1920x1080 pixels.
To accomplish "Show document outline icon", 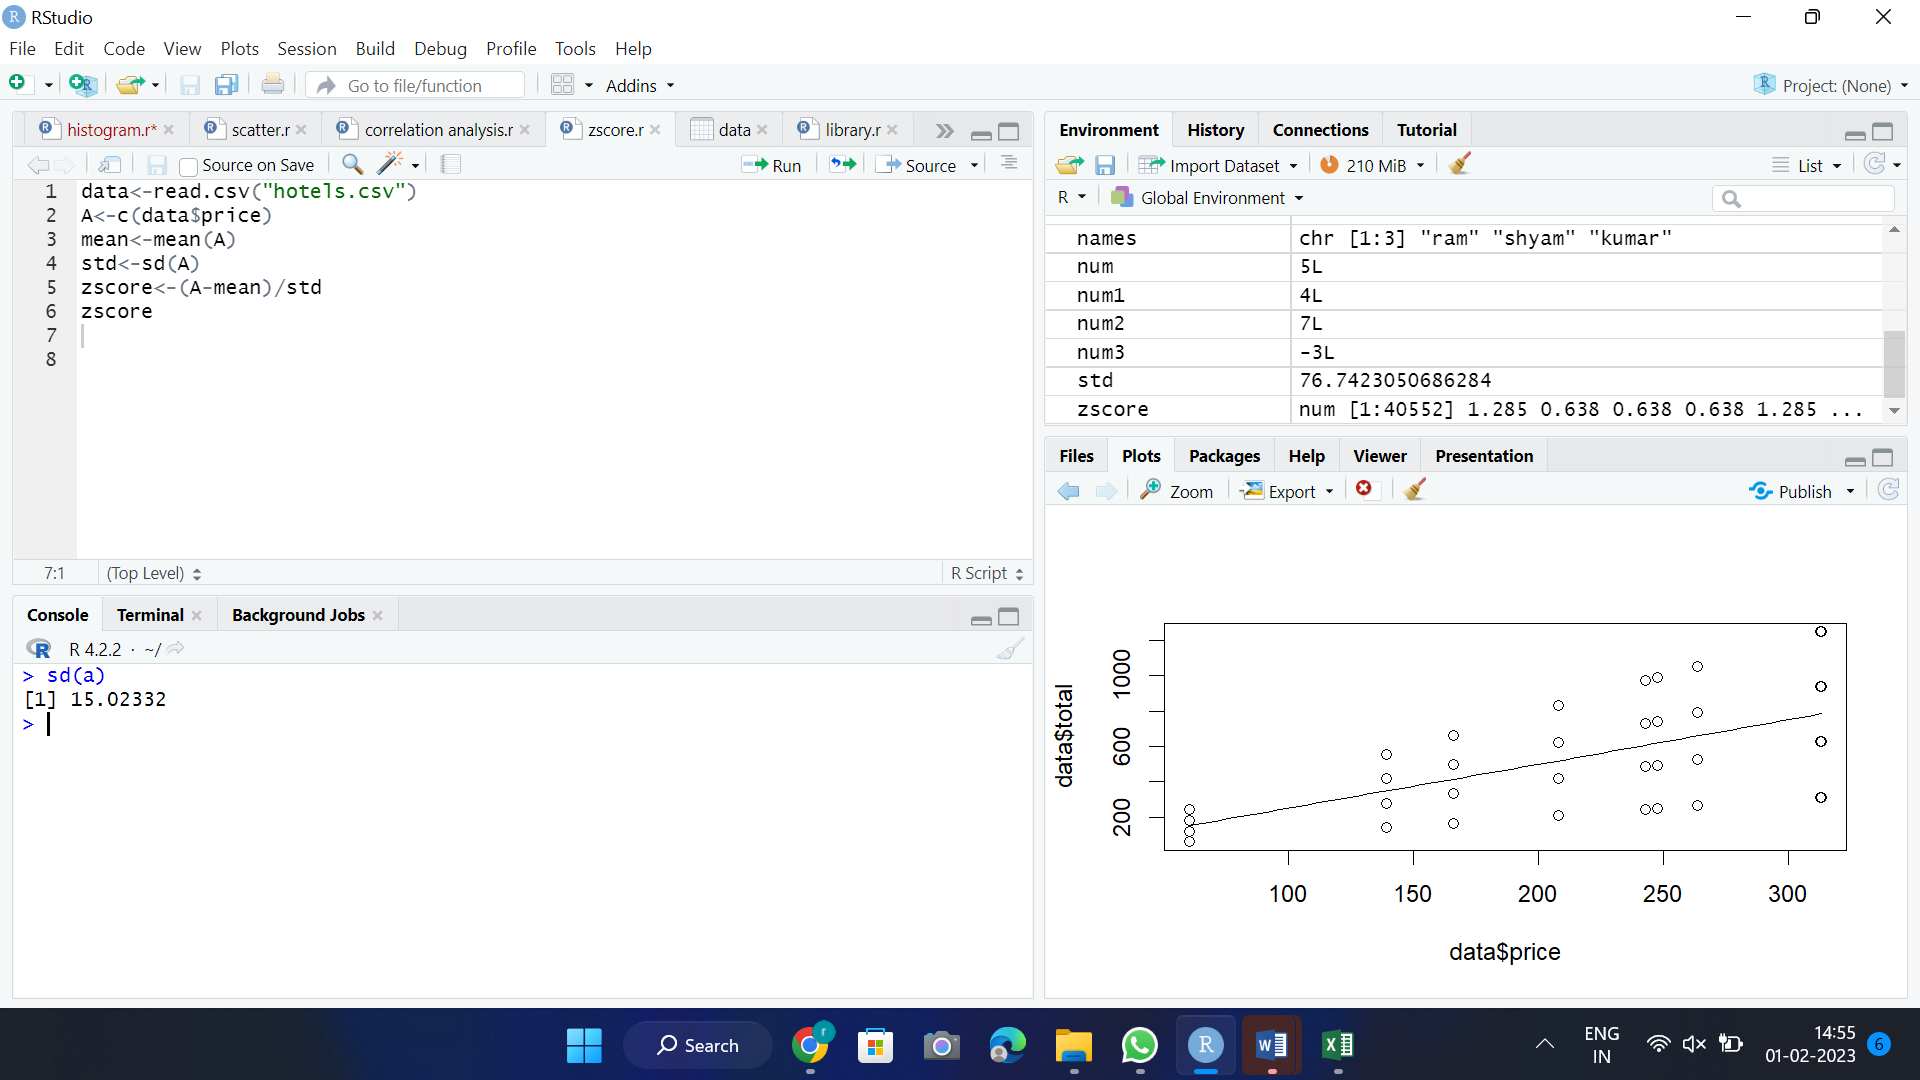I will pos(1009,164).
